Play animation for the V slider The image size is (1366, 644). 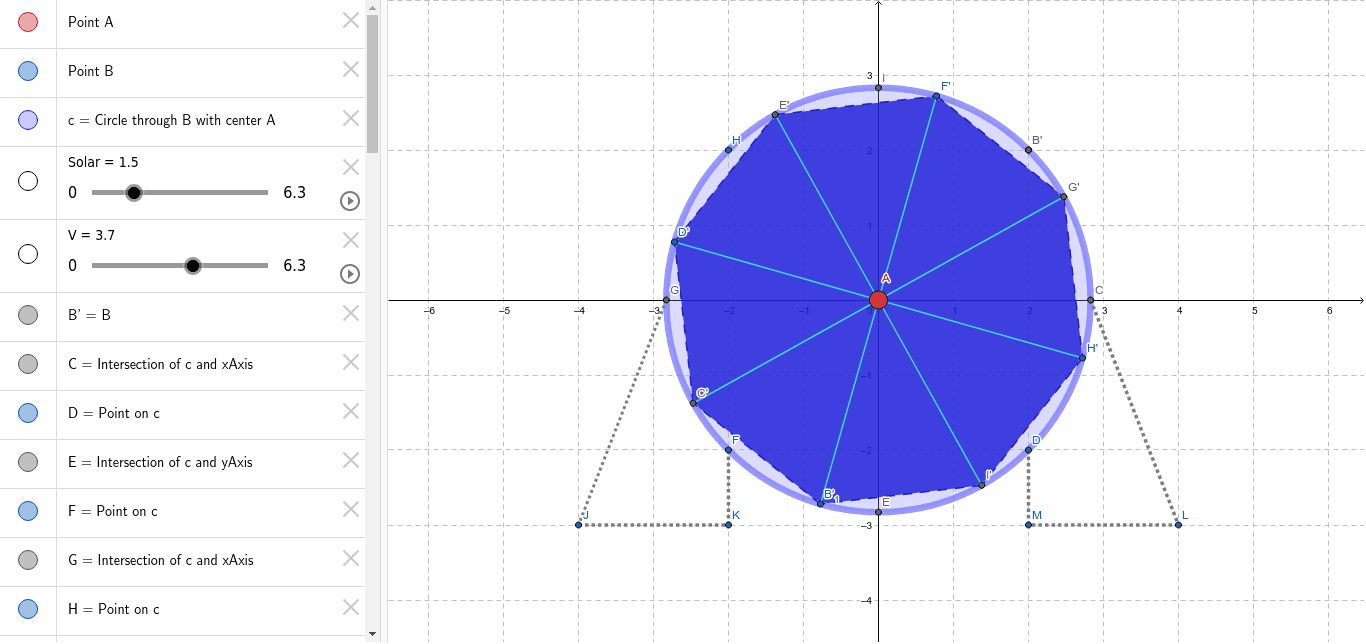click(x=349, y=274)
